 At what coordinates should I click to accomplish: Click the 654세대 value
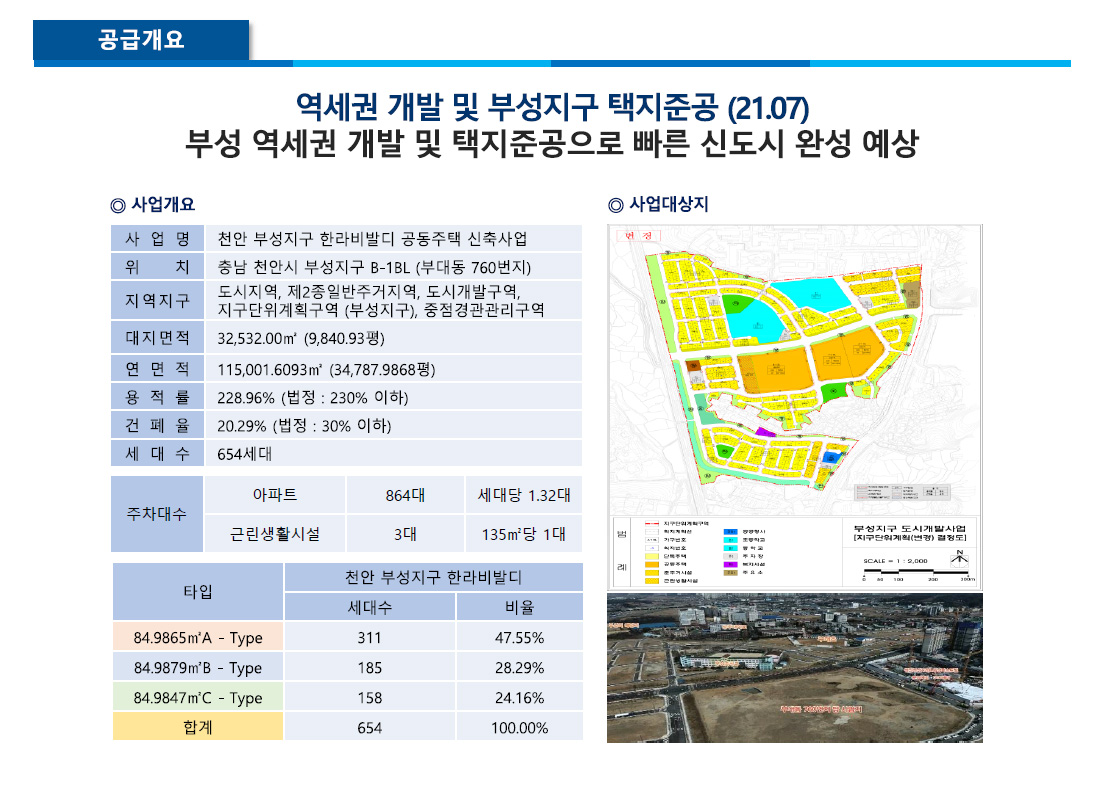tap(244, 454)
